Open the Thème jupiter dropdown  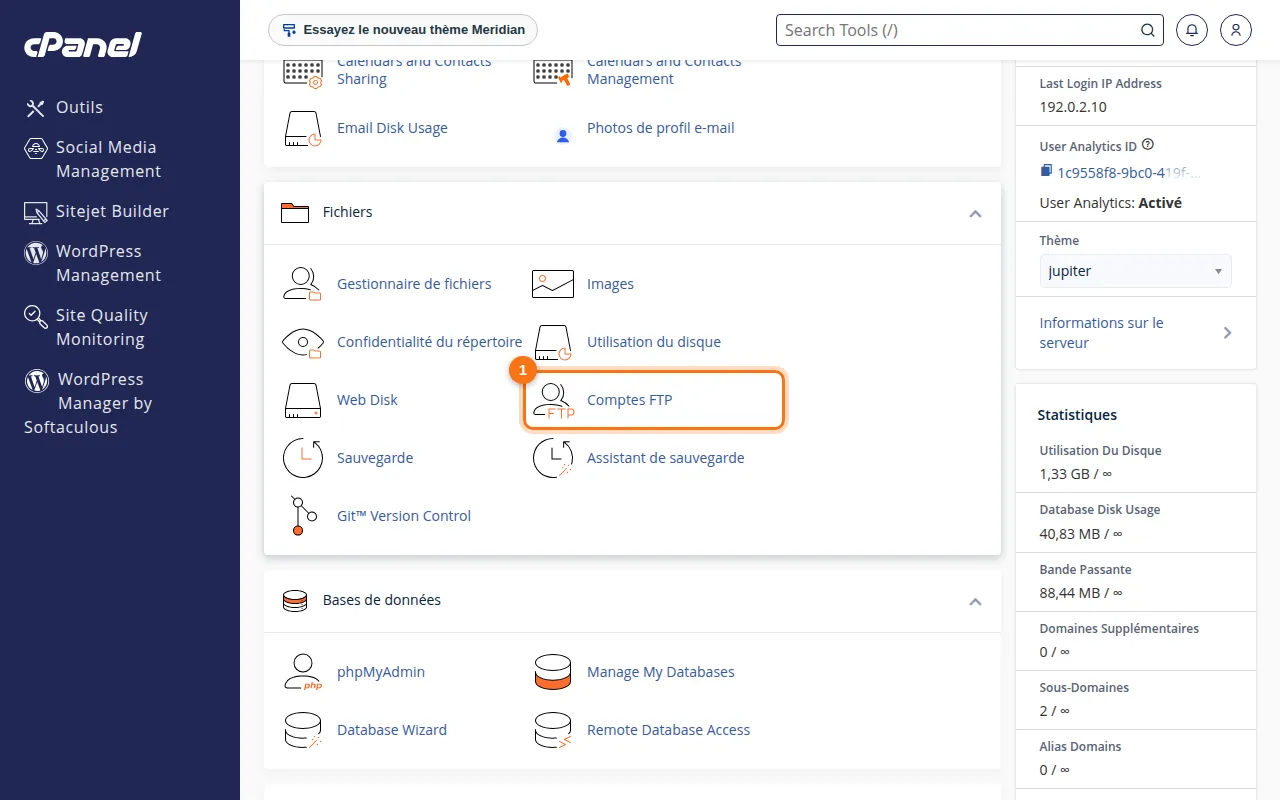tap(1136, 271)
